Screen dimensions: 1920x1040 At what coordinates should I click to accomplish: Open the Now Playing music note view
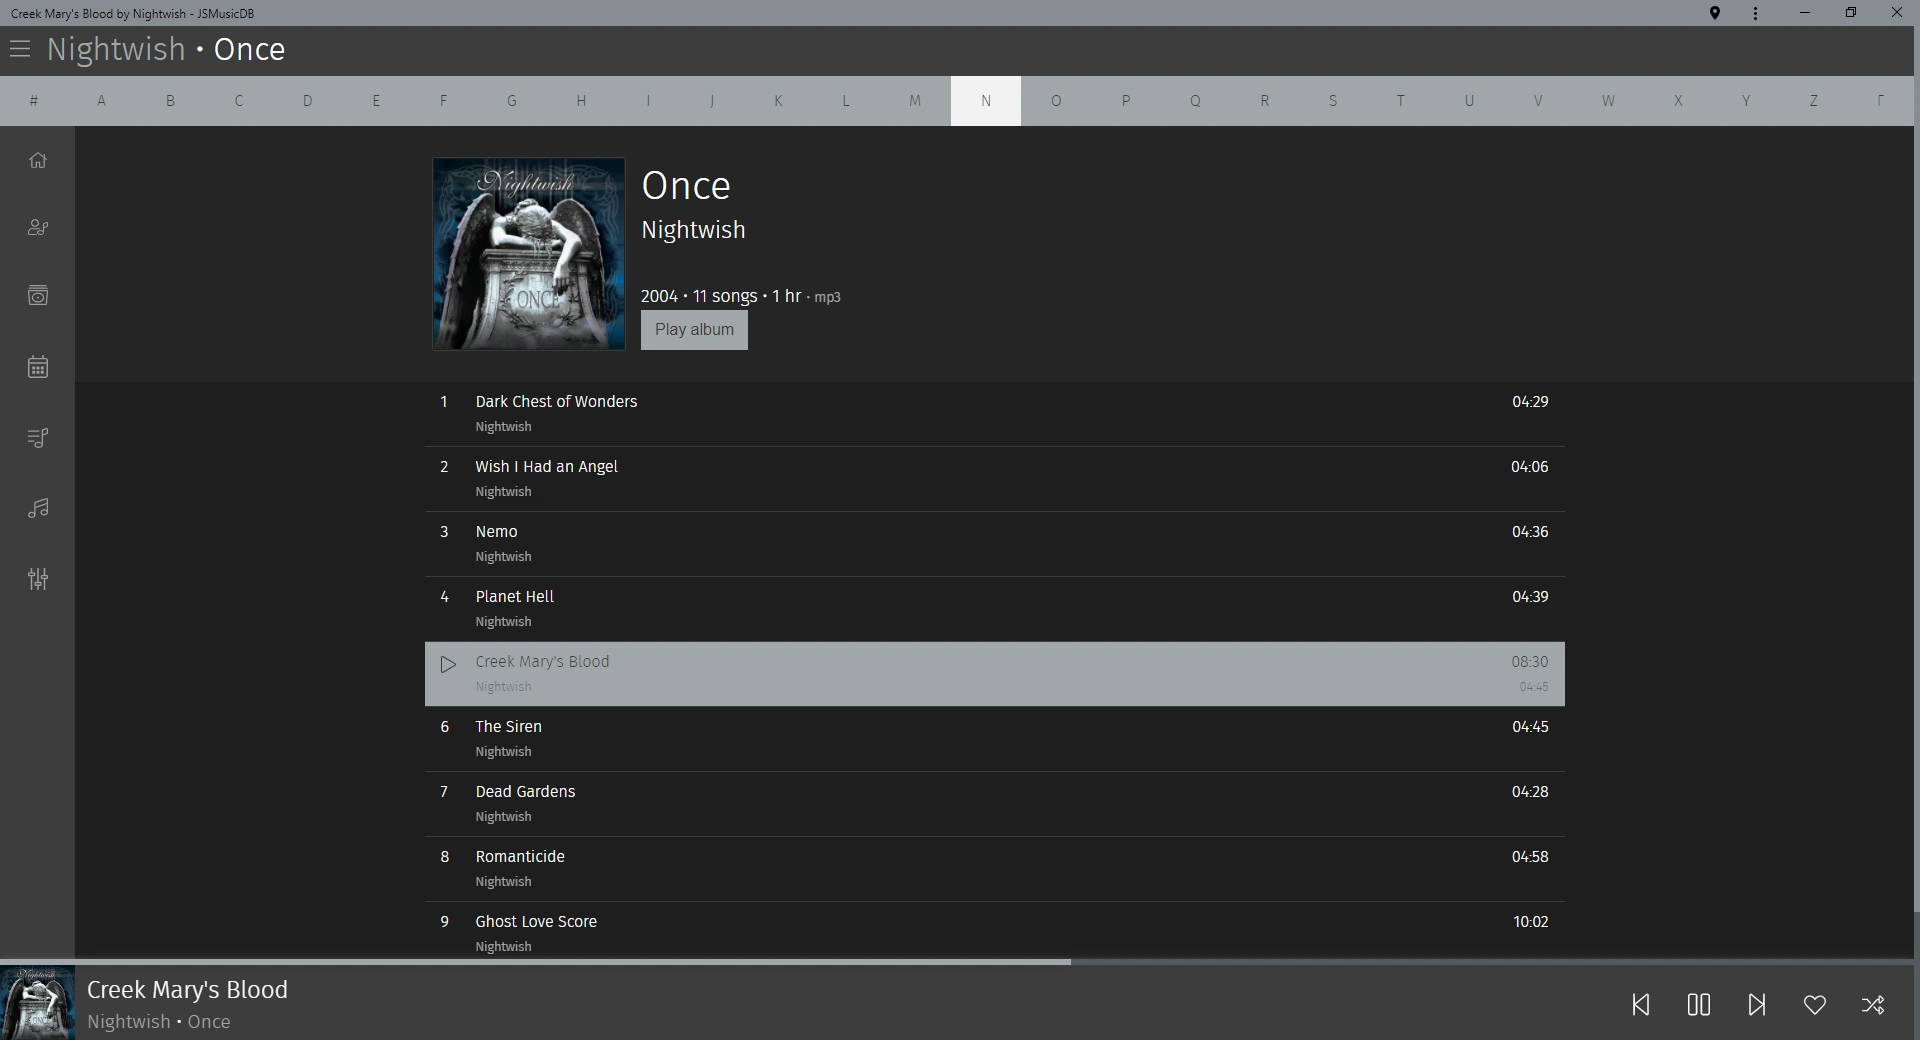(x=38, y=509)
